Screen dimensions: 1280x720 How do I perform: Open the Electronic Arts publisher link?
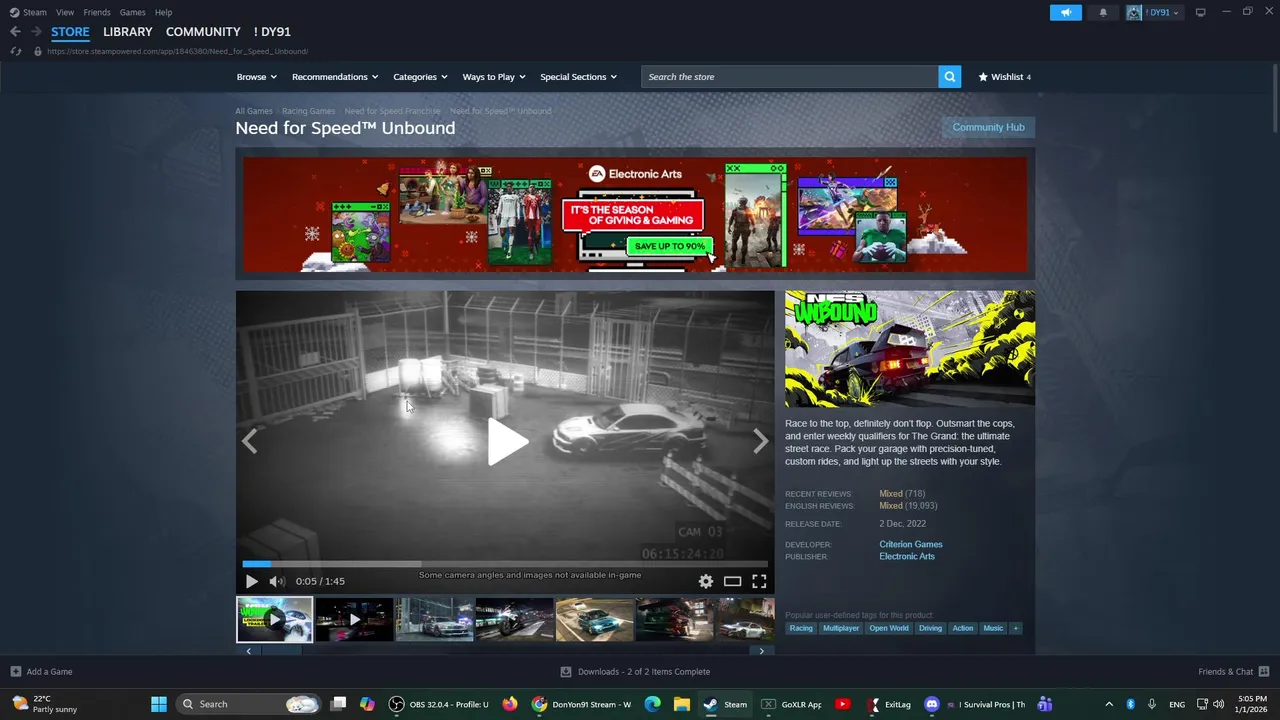point(907,556)
